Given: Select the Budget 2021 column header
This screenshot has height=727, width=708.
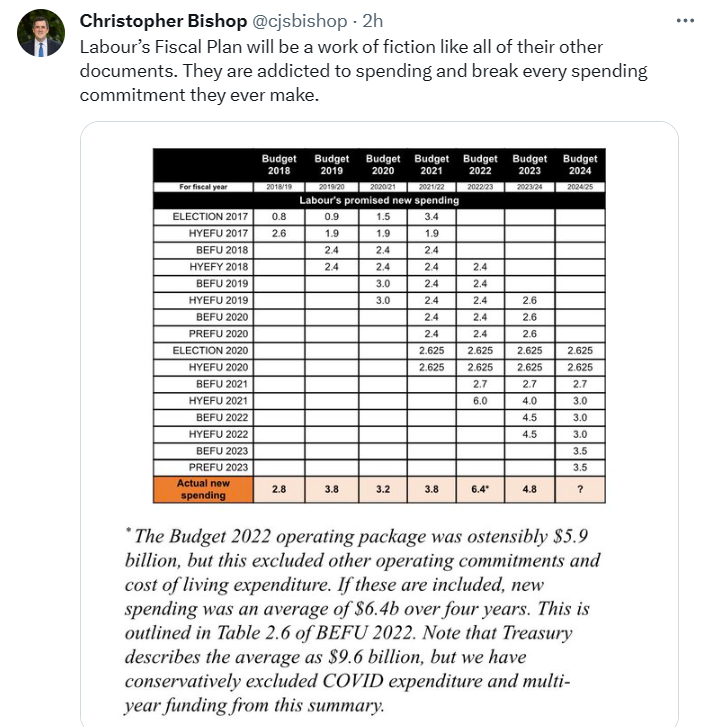Looking at the screenshot, I should 431,164.
